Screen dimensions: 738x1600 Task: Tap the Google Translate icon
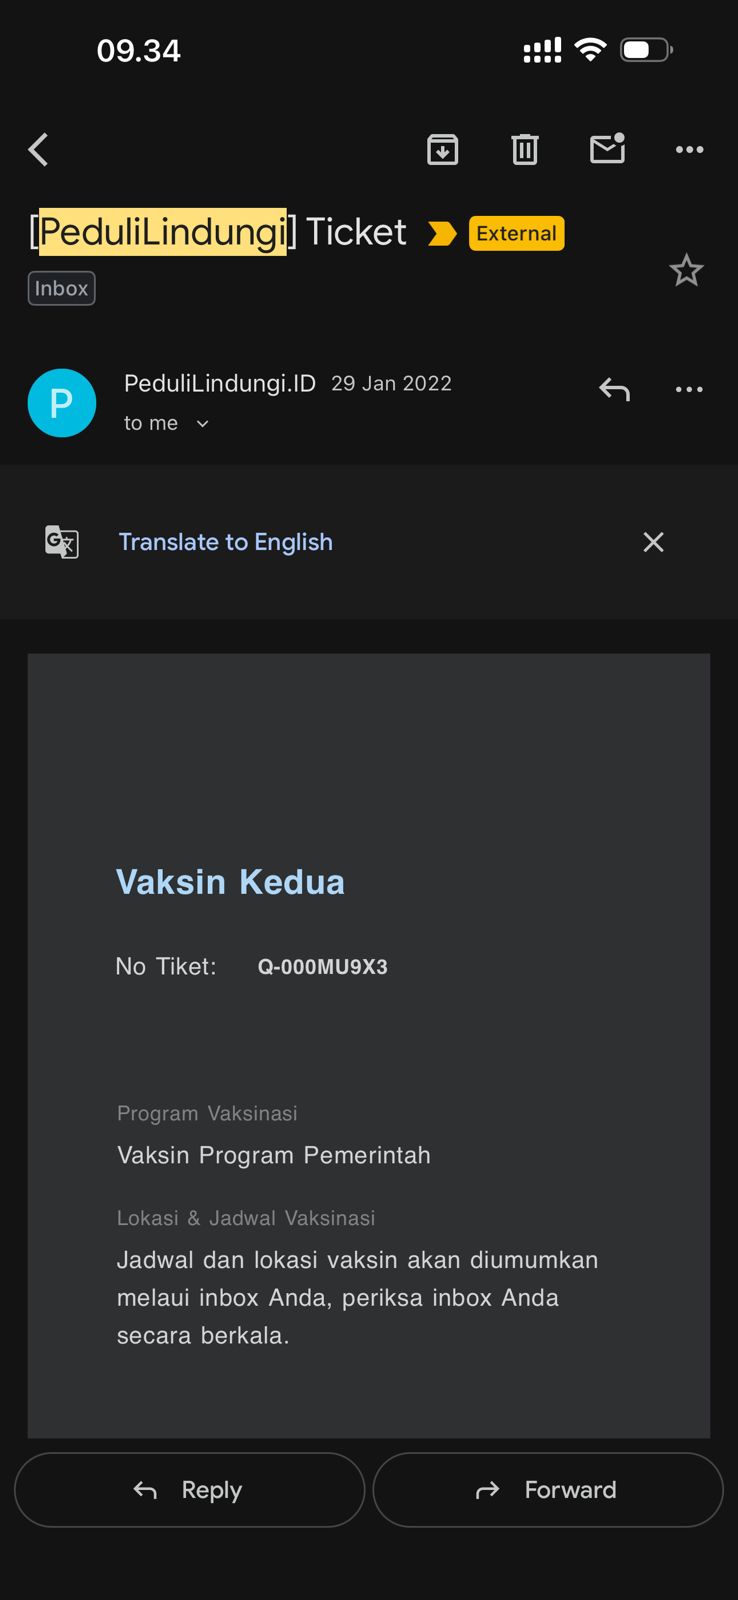coord(62,542)
